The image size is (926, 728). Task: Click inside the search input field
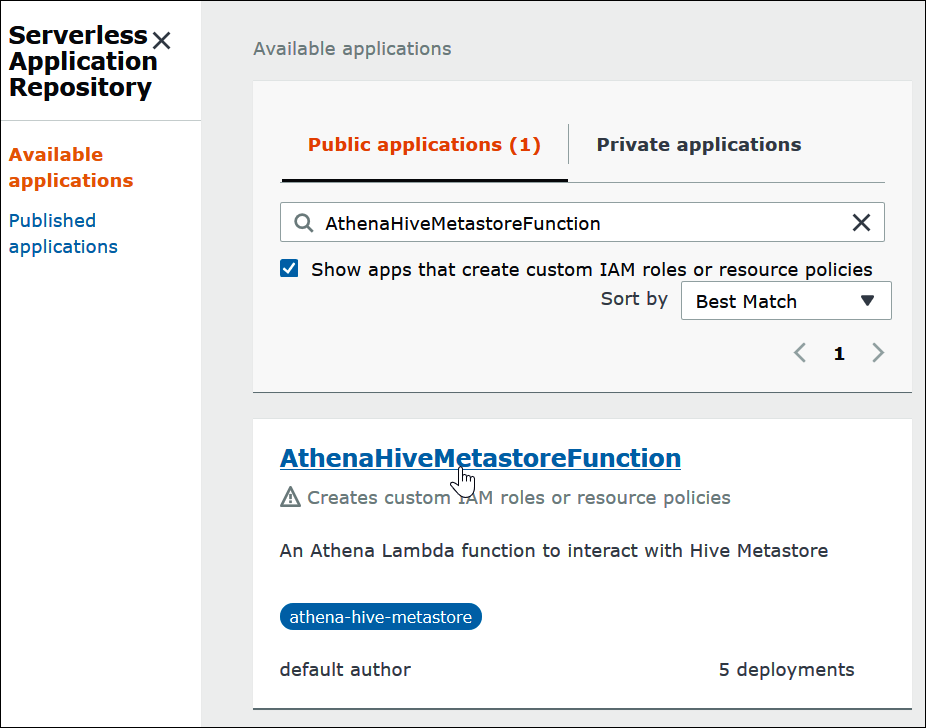click(550, 222)
